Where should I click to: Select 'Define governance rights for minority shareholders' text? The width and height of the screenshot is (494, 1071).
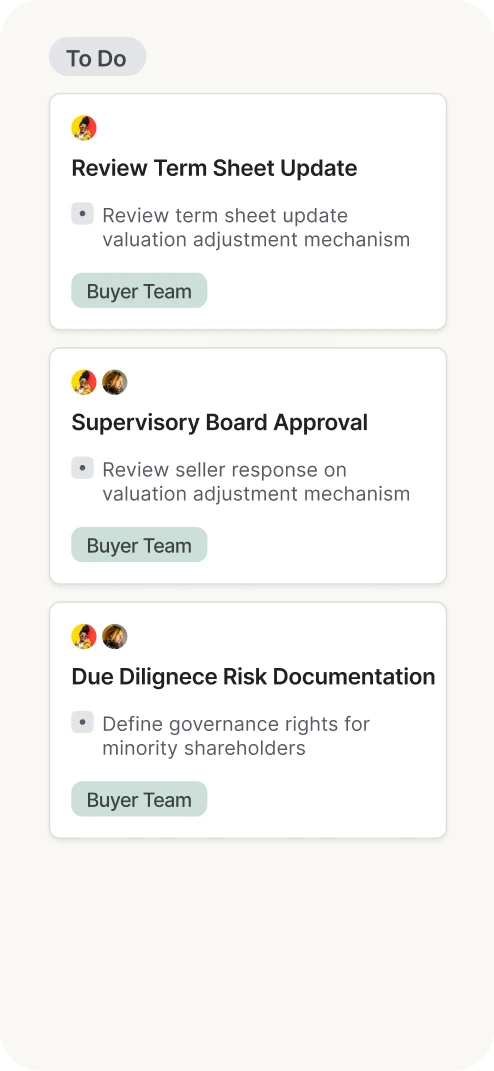236,736
